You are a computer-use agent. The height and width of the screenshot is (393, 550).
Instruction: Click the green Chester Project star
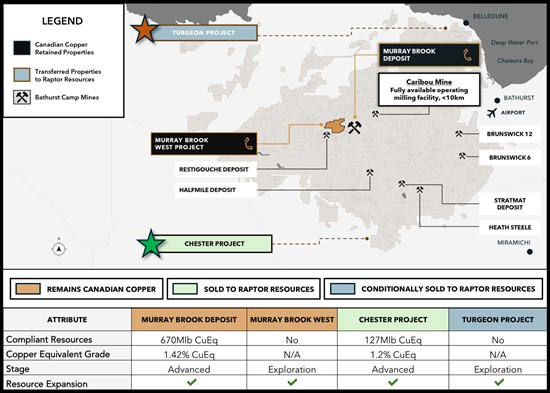[x=151, y=244]
